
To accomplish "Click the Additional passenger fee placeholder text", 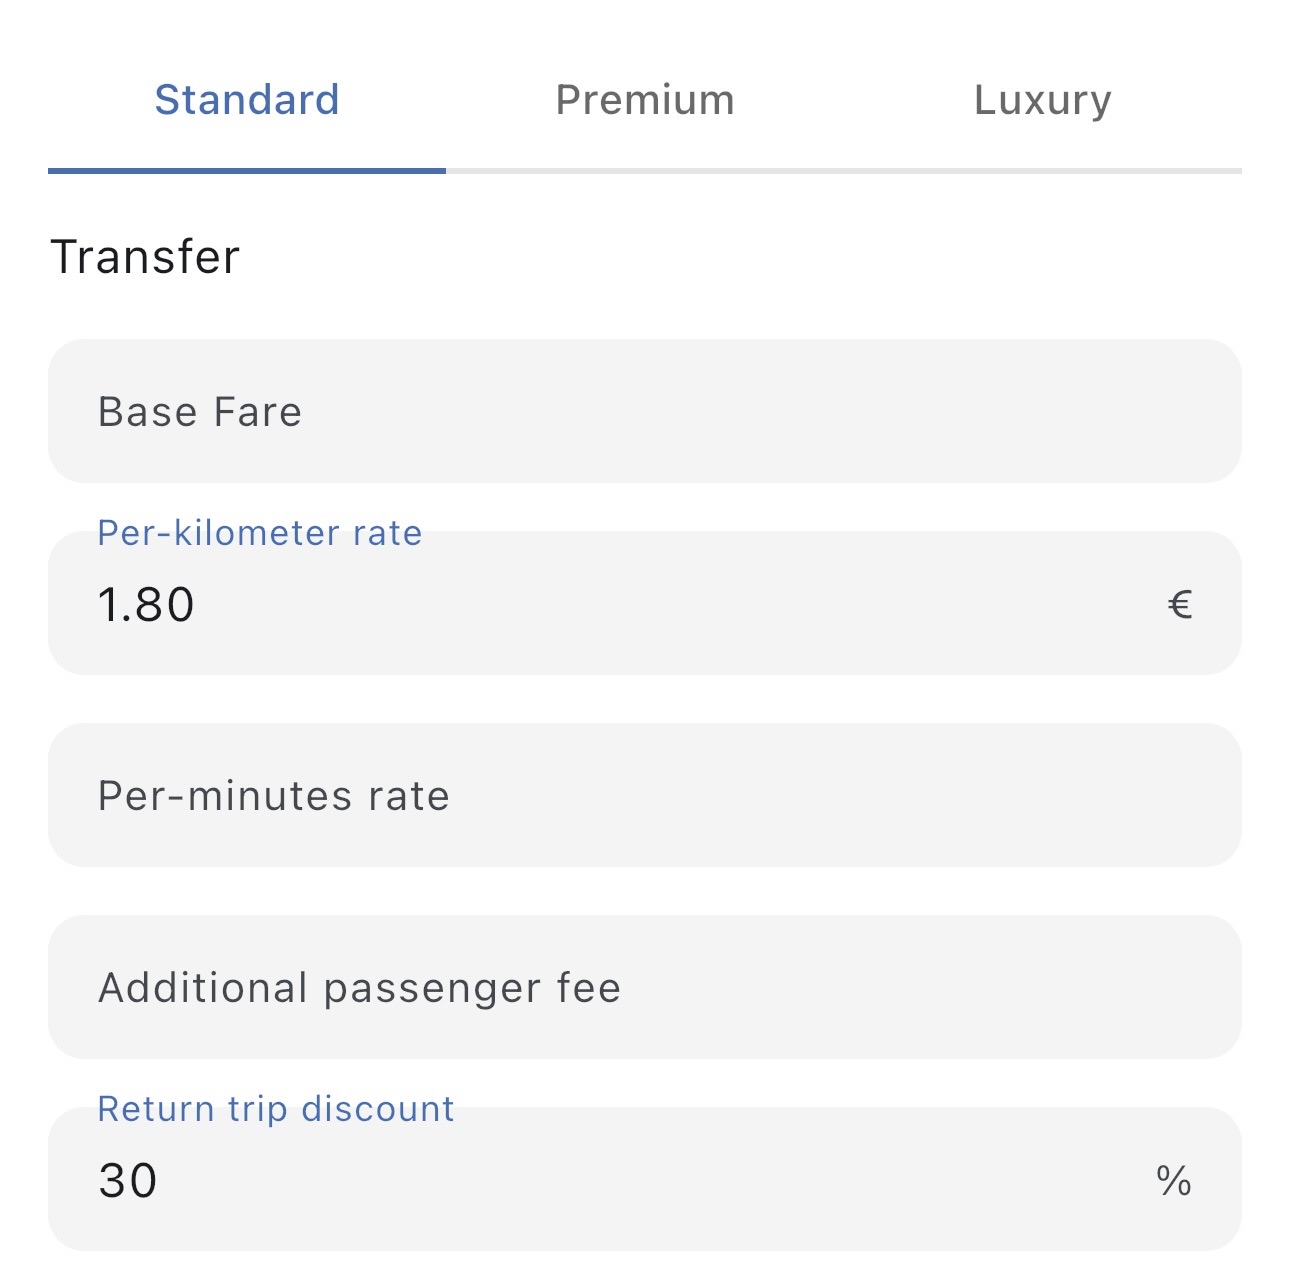I will coord(359,987).
